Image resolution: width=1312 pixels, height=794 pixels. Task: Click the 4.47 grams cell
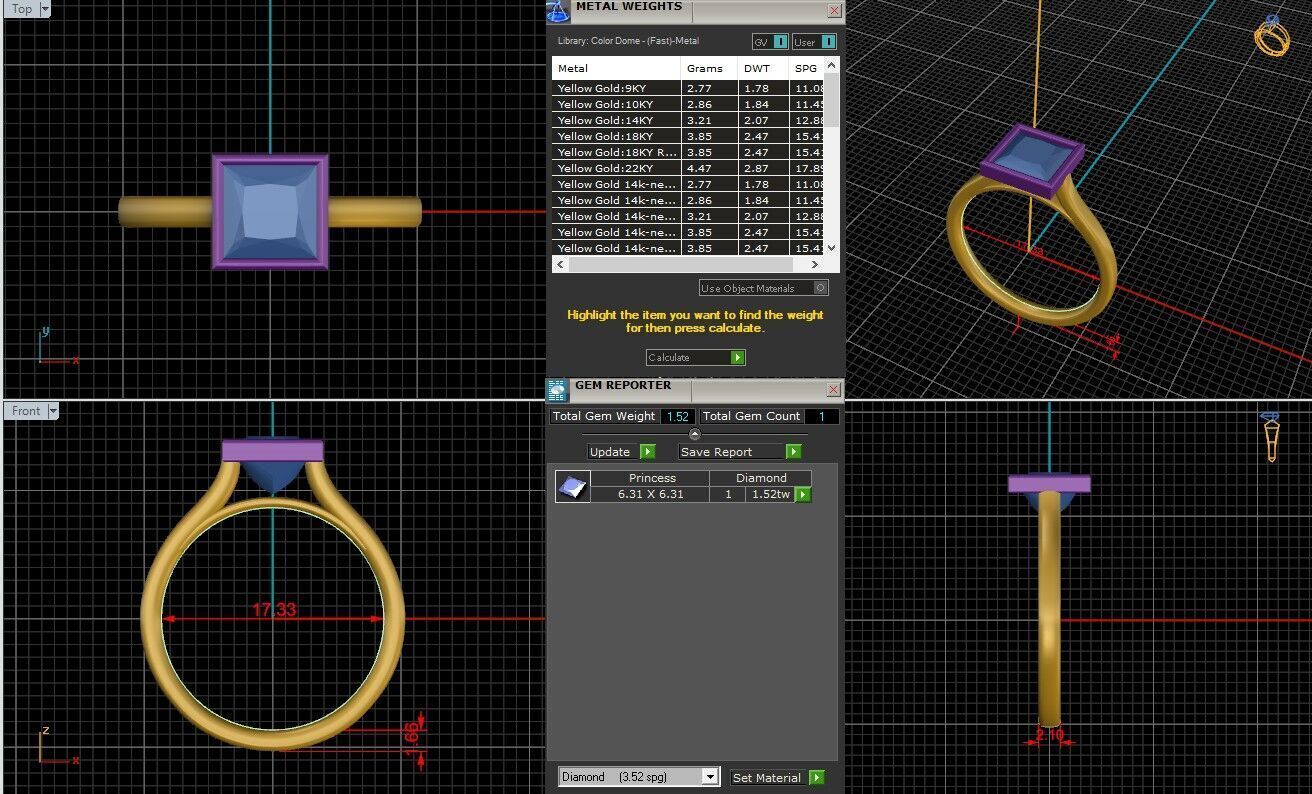tap(710, 168)
